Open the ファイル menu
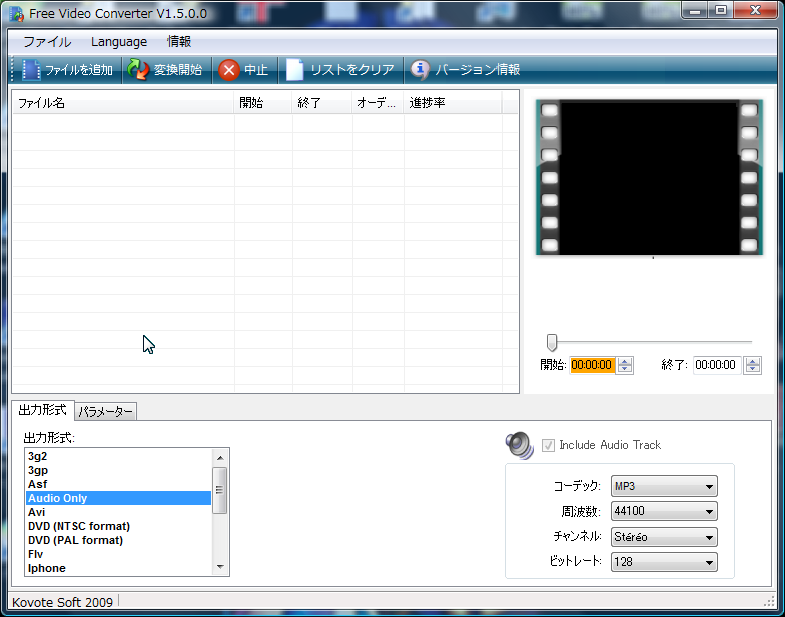 (x=47, y=42)
